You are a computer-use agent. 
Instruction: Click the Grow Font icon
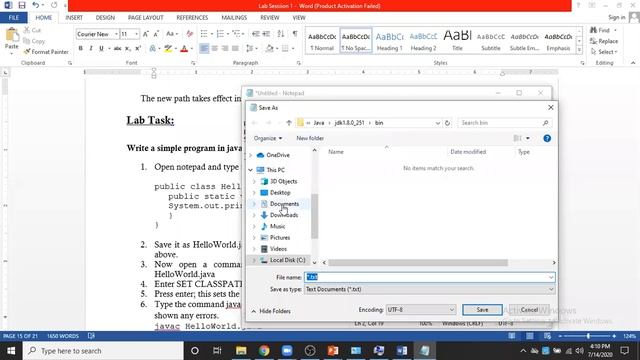(x=146, y=34)
